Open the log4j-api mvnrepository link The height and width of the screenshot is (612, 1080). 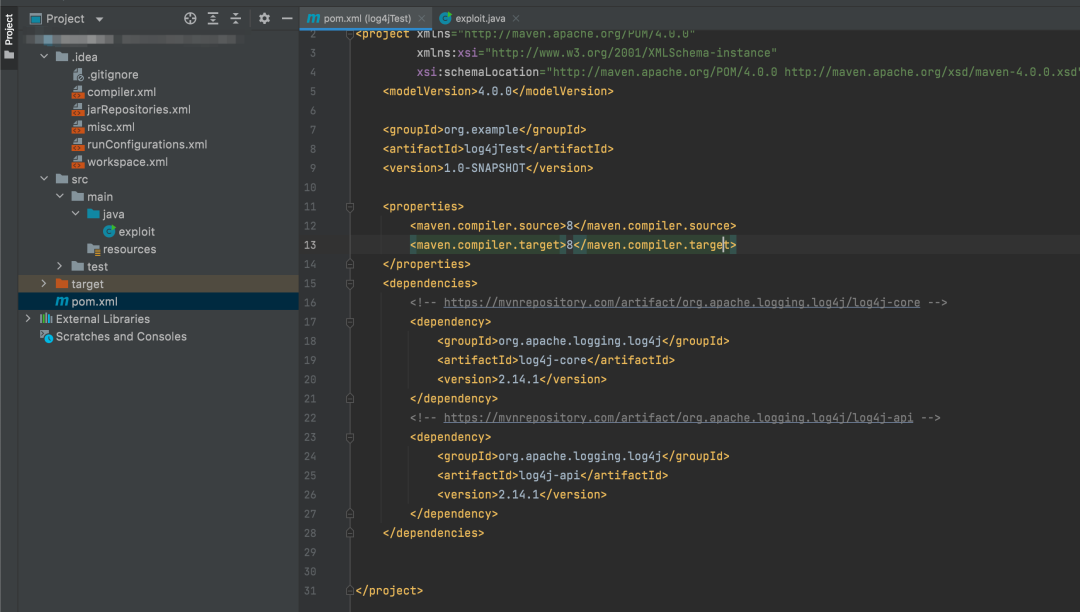point(678,418)
